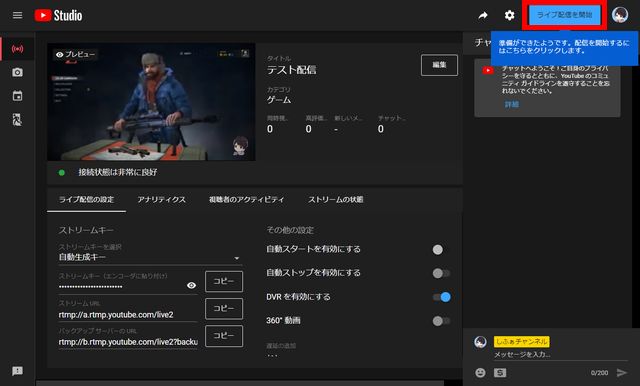
Task: Click the send feedback icon in sidebar
Action: coord(17,370)
